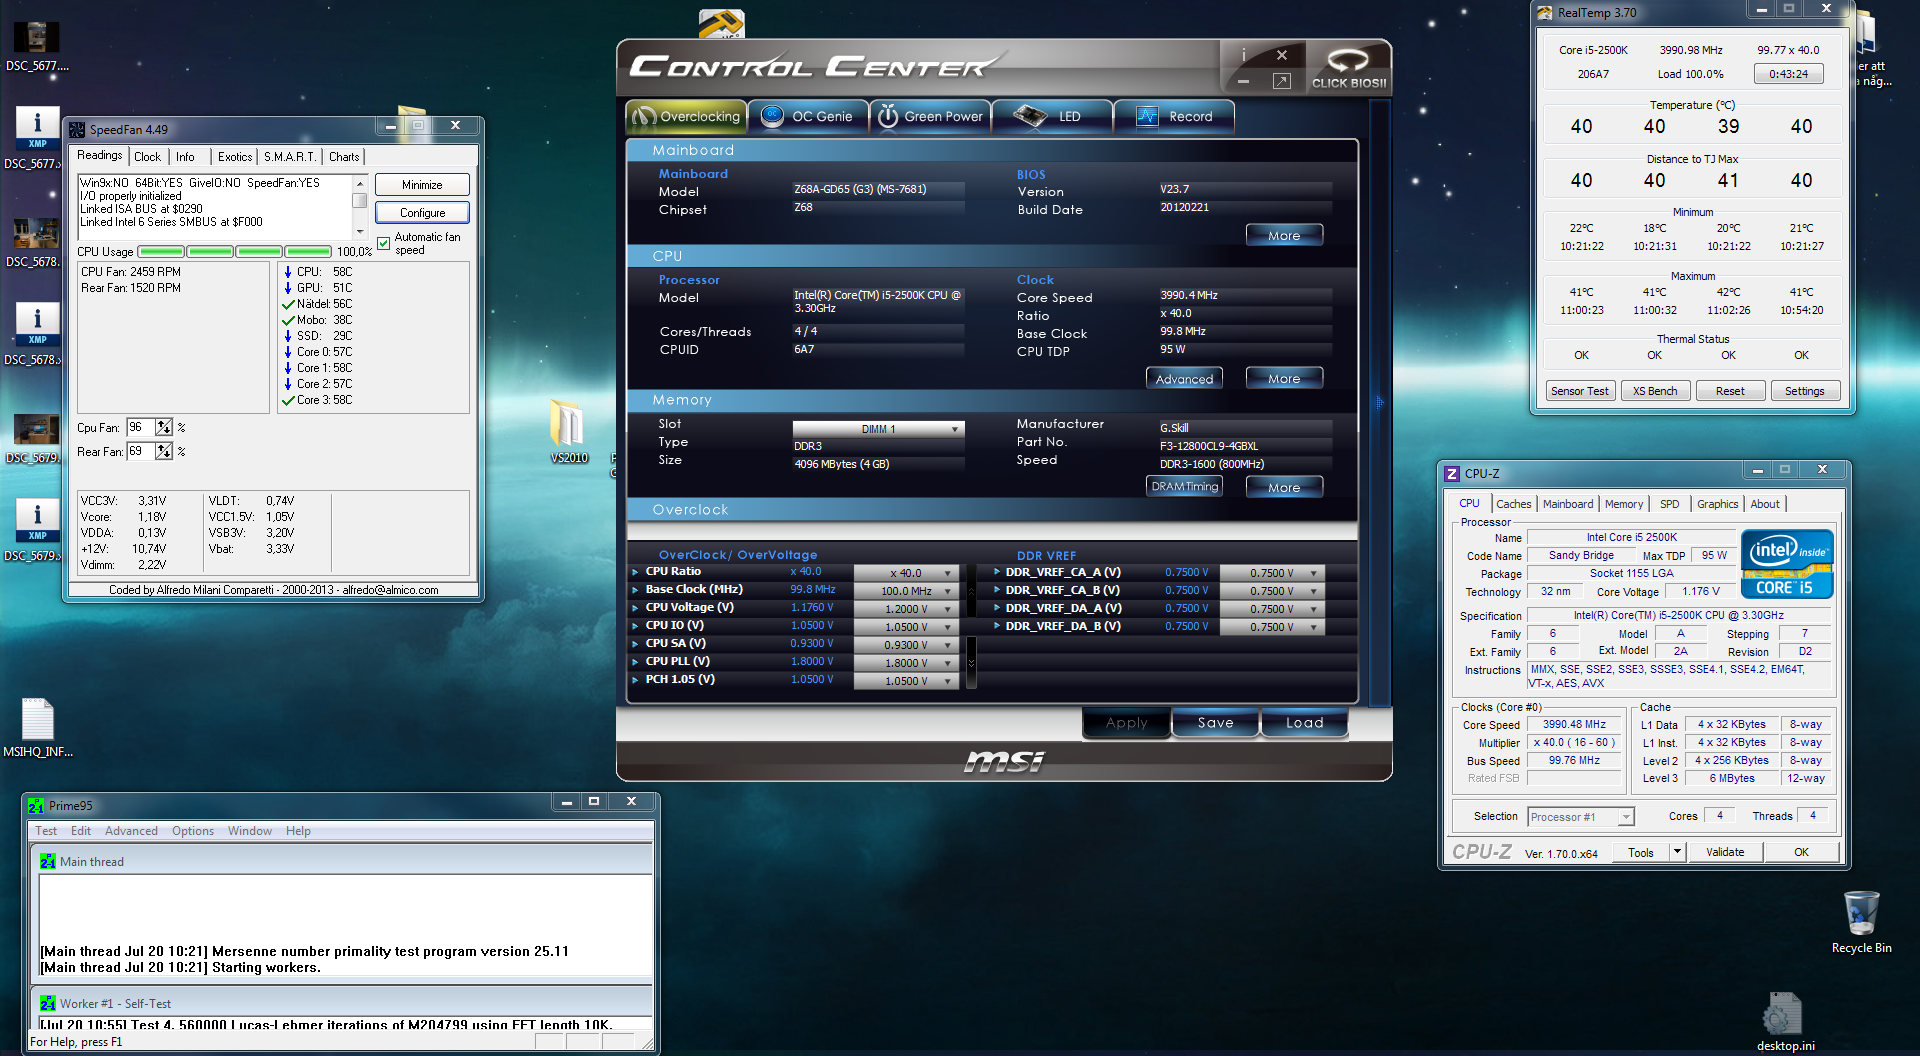Viewport: 1920px width, 1056px height.
Task: Click the Control Center restore window icon
Action: tap(1282, 81)
